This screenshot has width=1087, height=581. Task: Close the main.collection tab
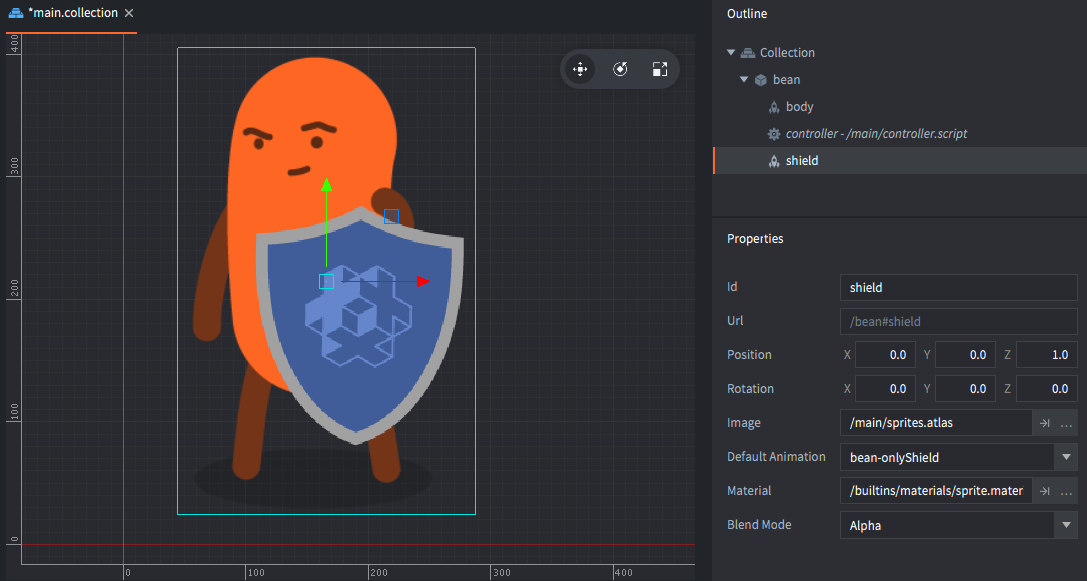pos(129,13)
